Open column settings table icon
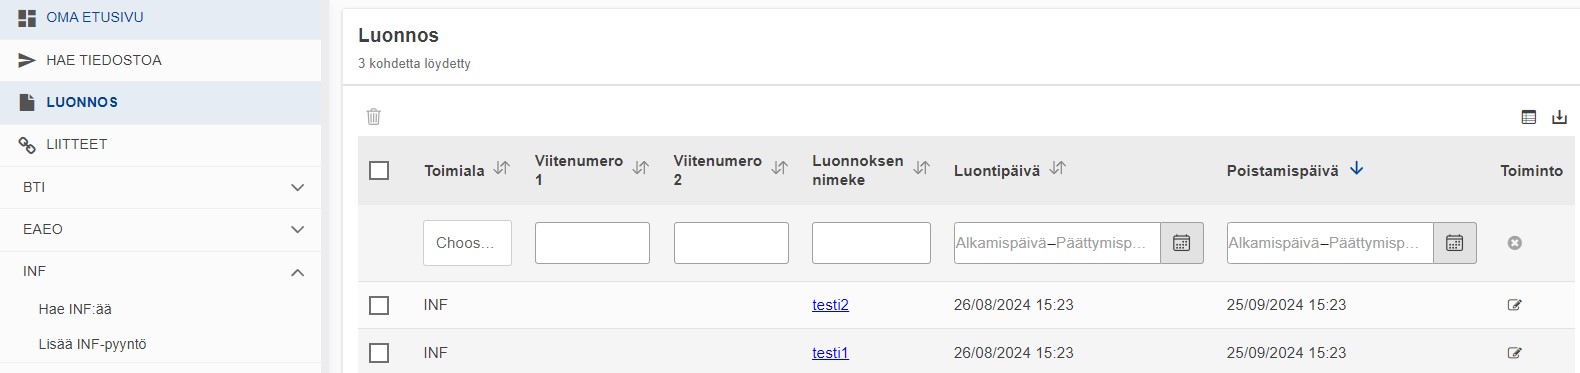Viewport: 1580px width, 373px height. point(1528,117)
